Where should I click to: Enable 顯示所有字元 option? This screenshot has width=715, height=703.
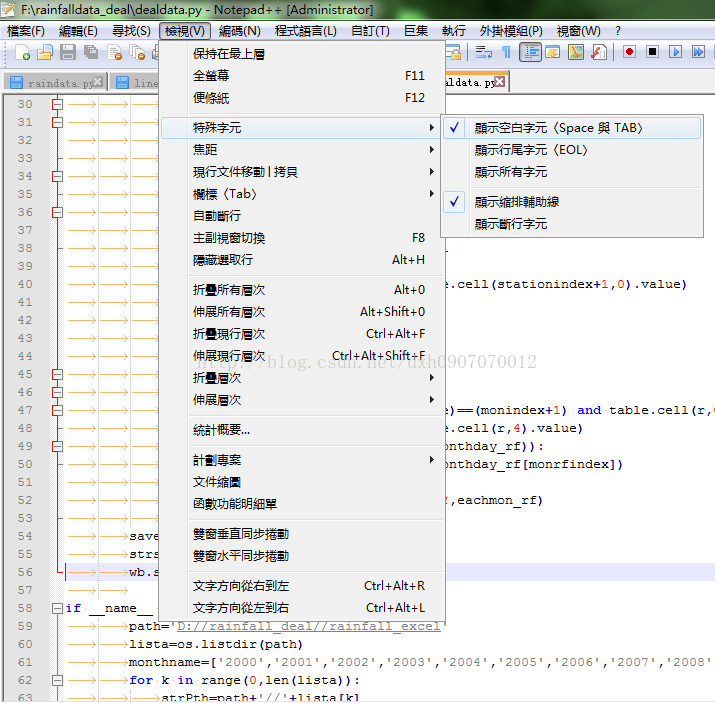click(571, 172)
